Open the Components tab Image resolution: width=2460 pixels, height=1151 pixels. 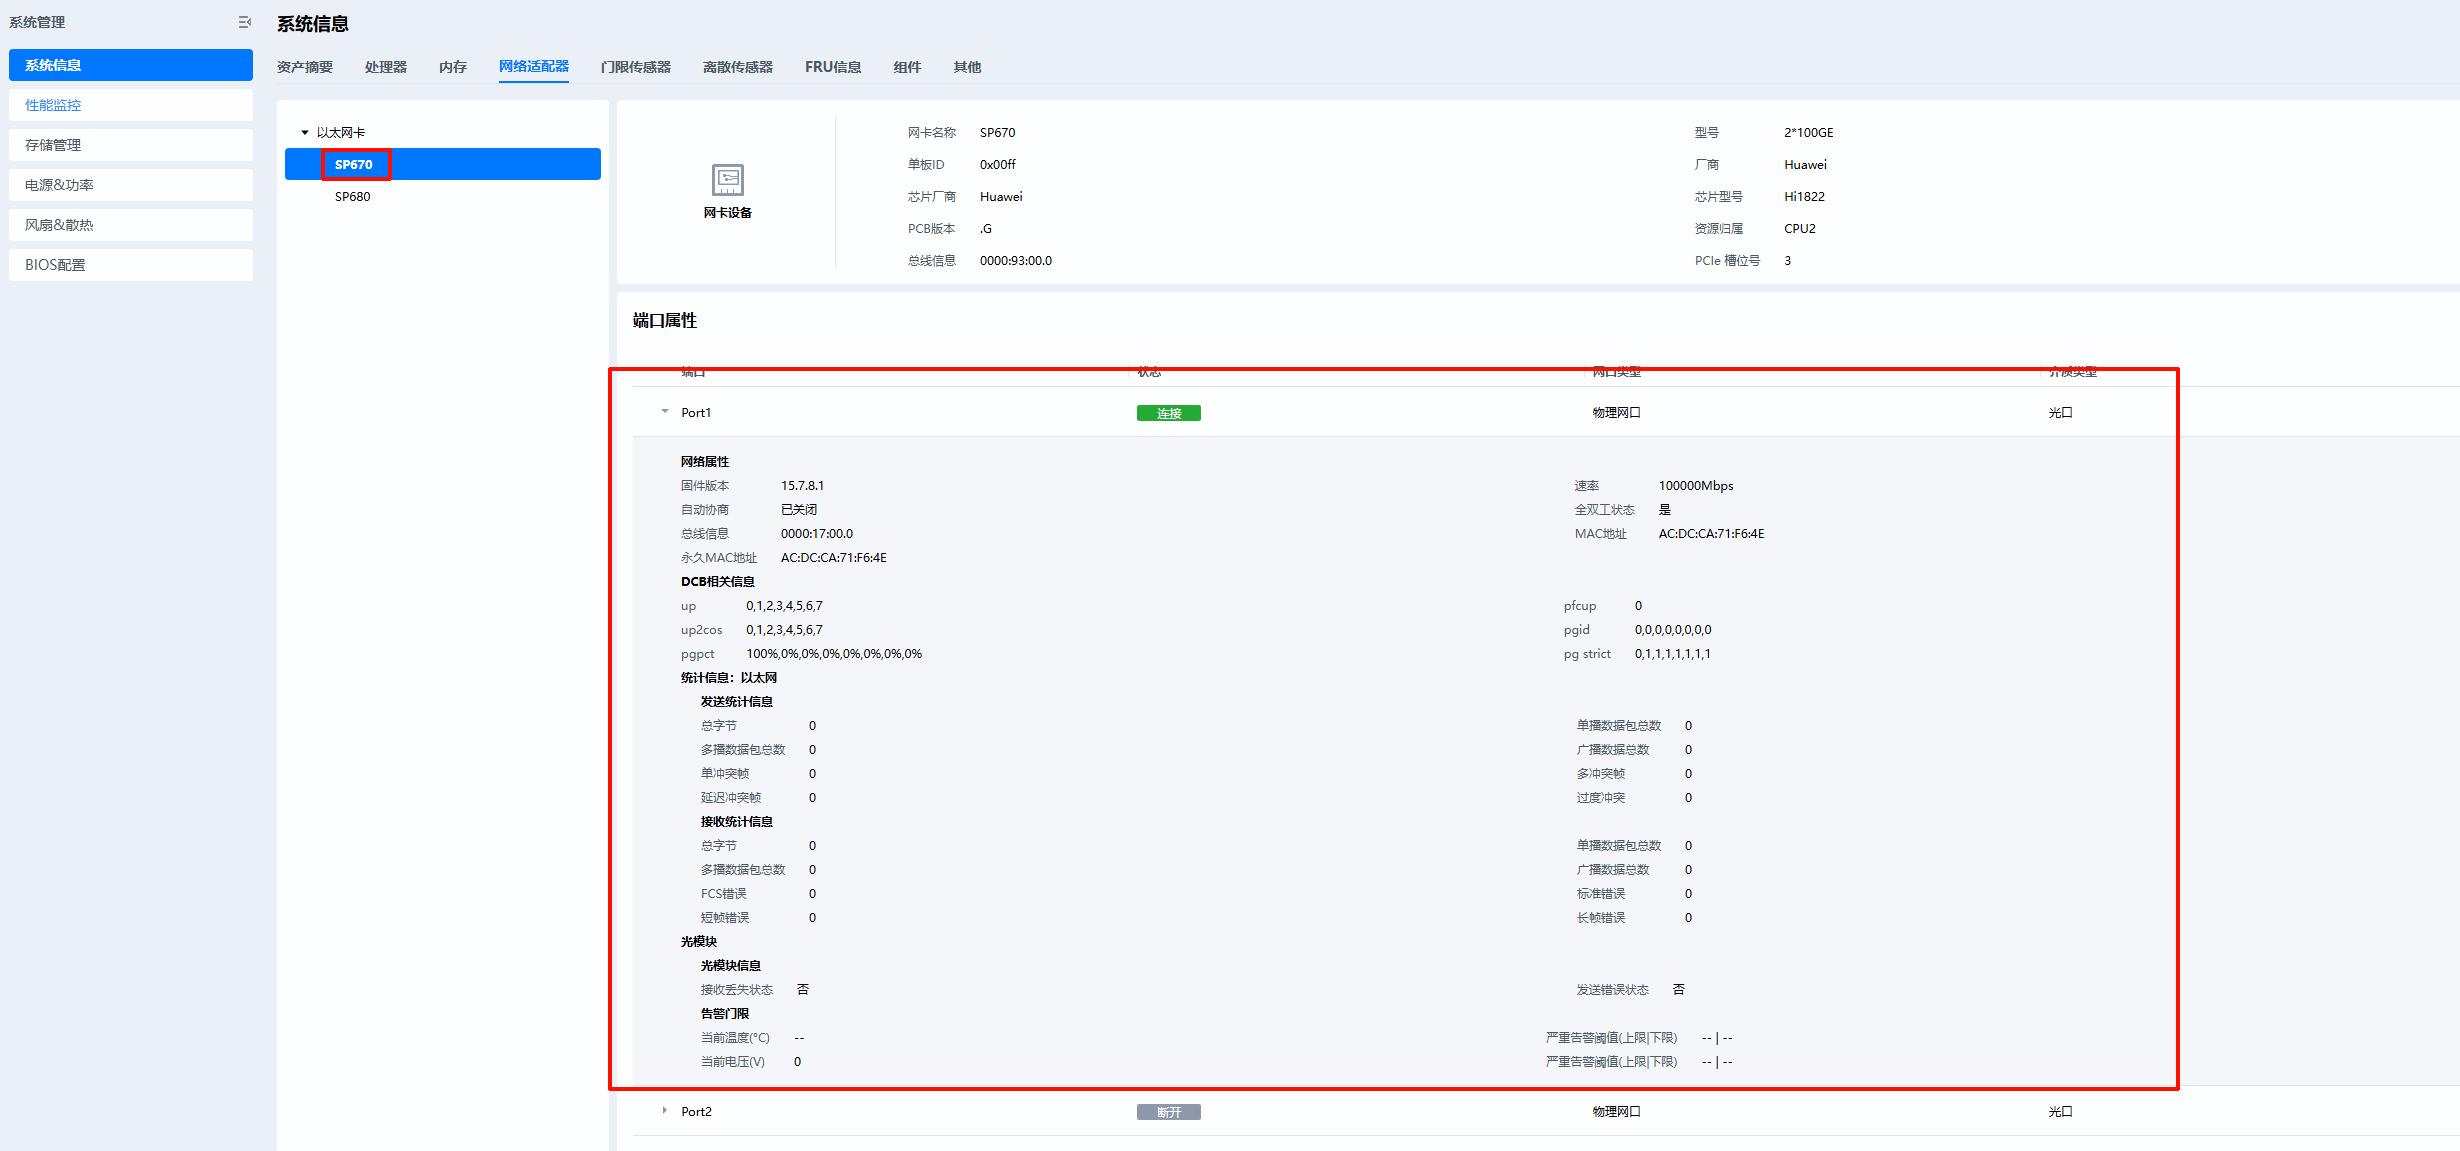pos(906,67)
